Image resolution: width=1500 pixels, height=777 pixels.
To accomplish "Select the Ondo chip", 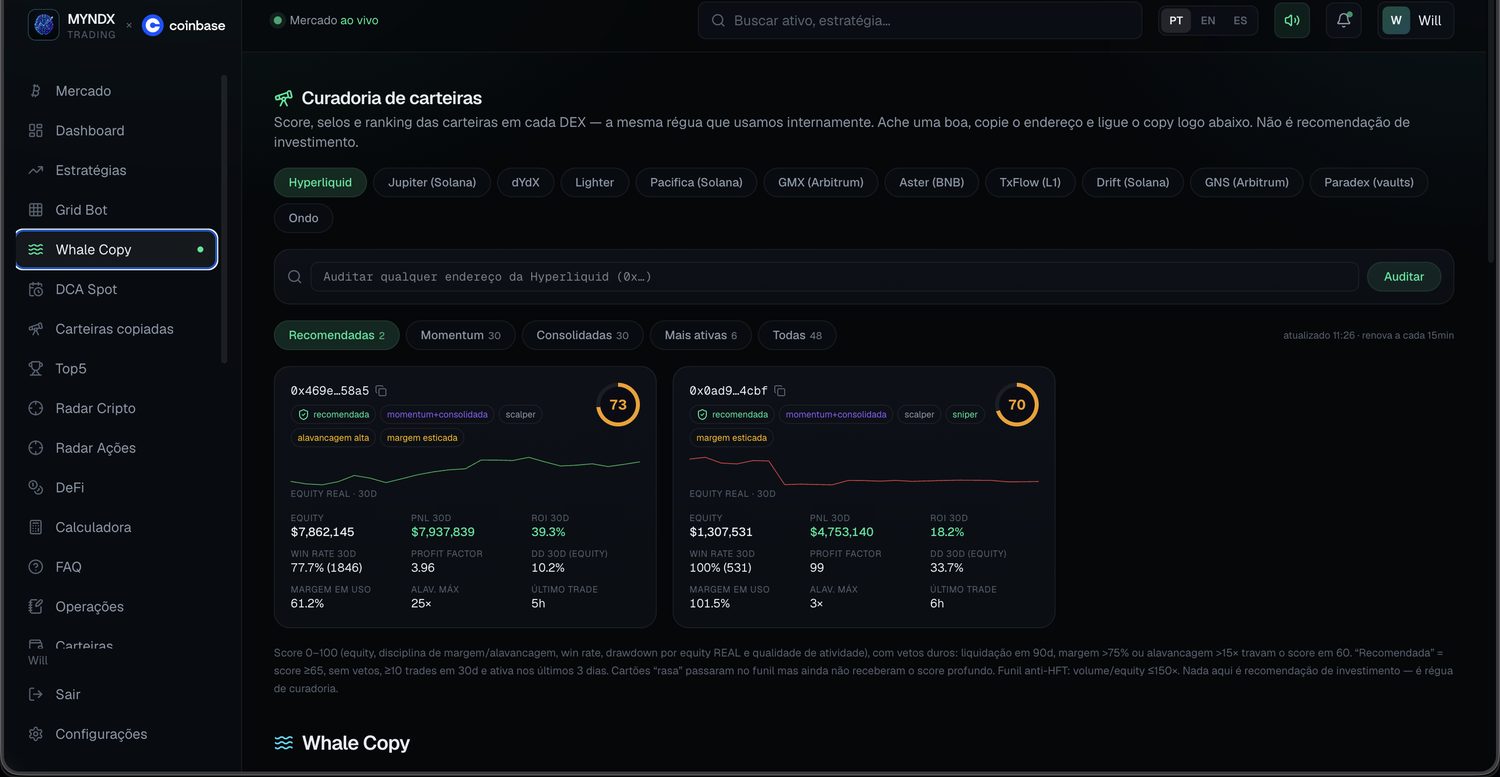I will tap(304, 218).
